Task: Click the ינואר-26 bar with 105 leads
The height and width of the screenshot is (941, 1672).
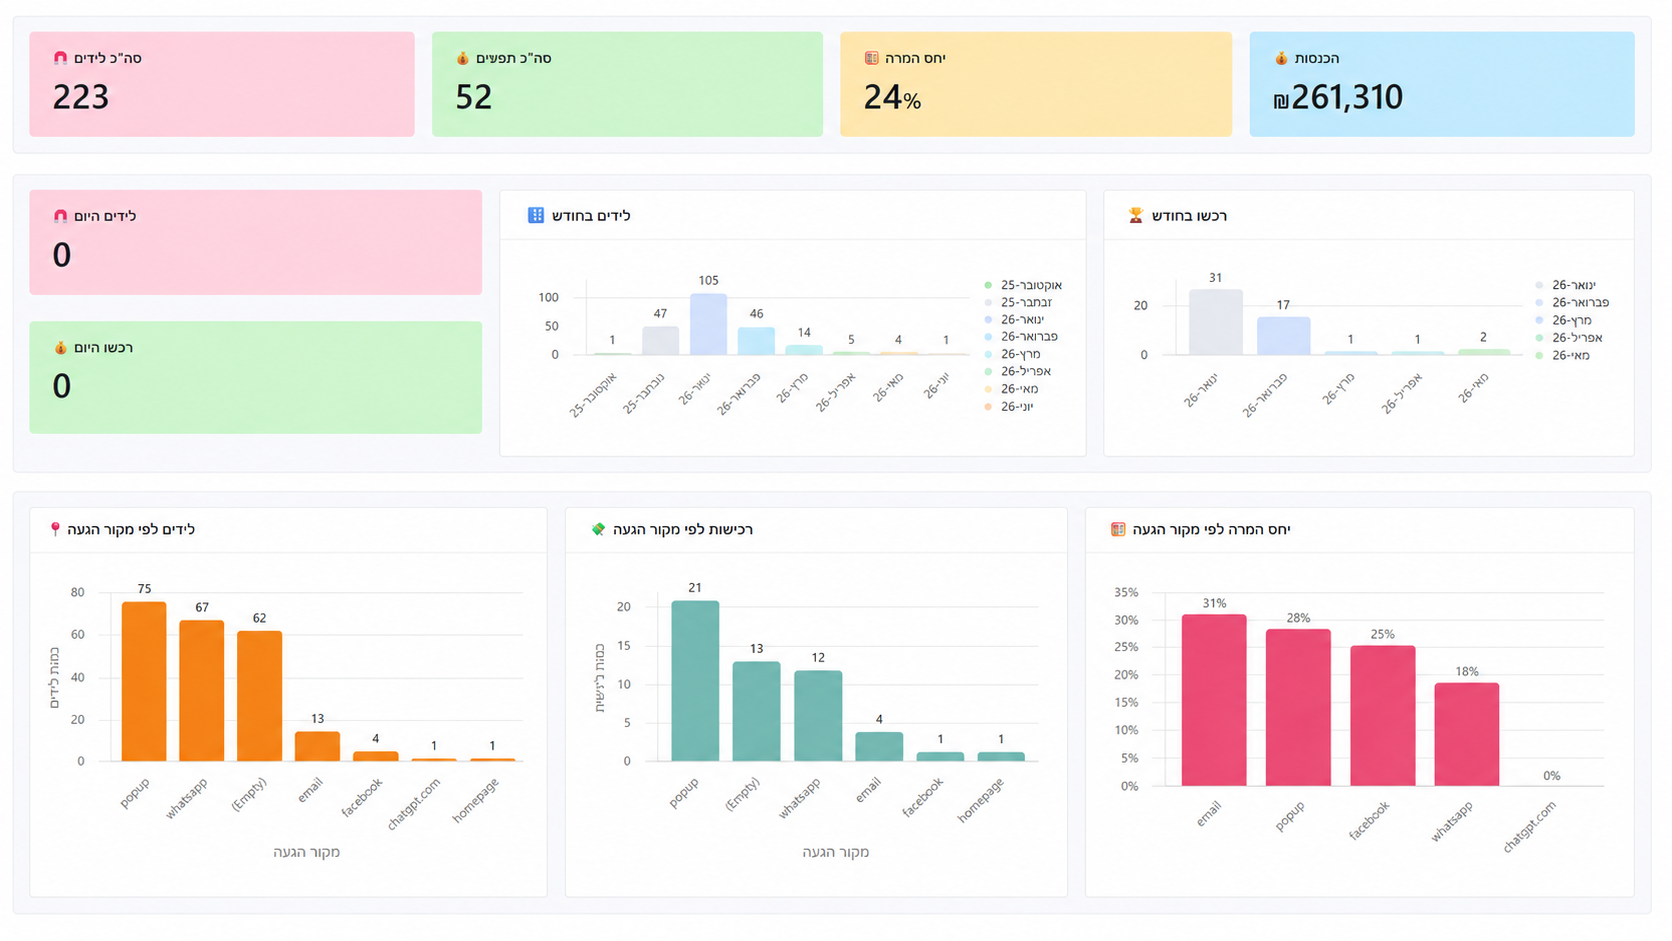Action: click(x=708, y=324)
